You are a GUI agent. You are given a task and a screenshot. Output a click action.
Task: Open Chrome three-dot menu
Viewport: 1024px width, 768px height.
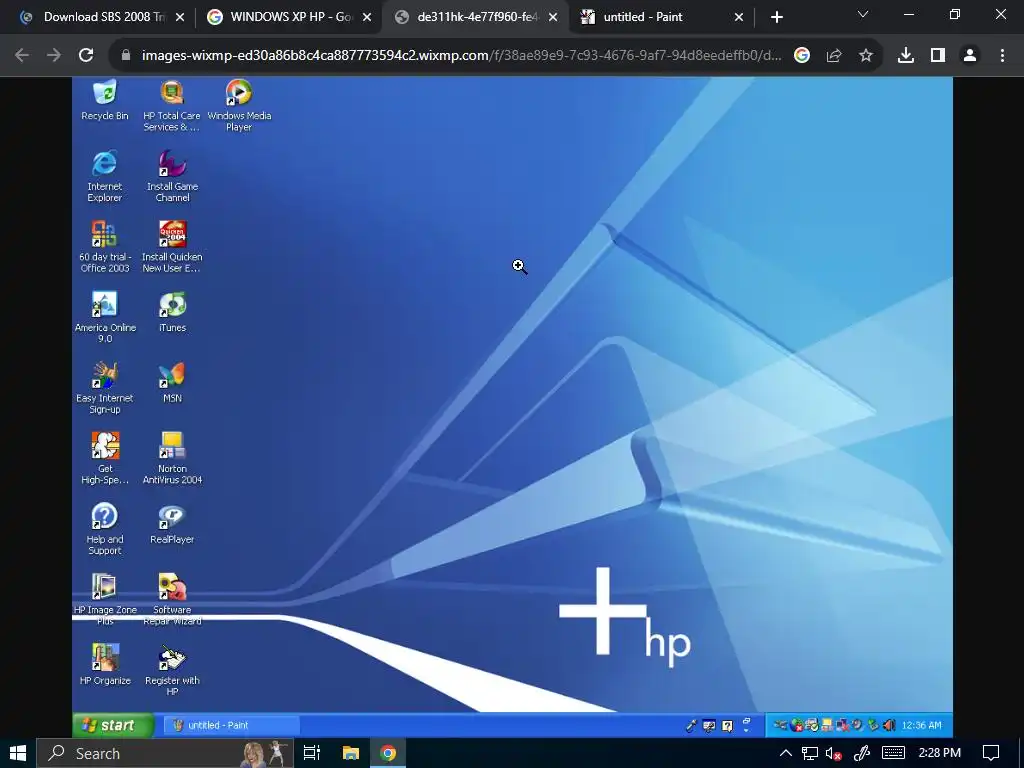click(x=1002, y=56)
